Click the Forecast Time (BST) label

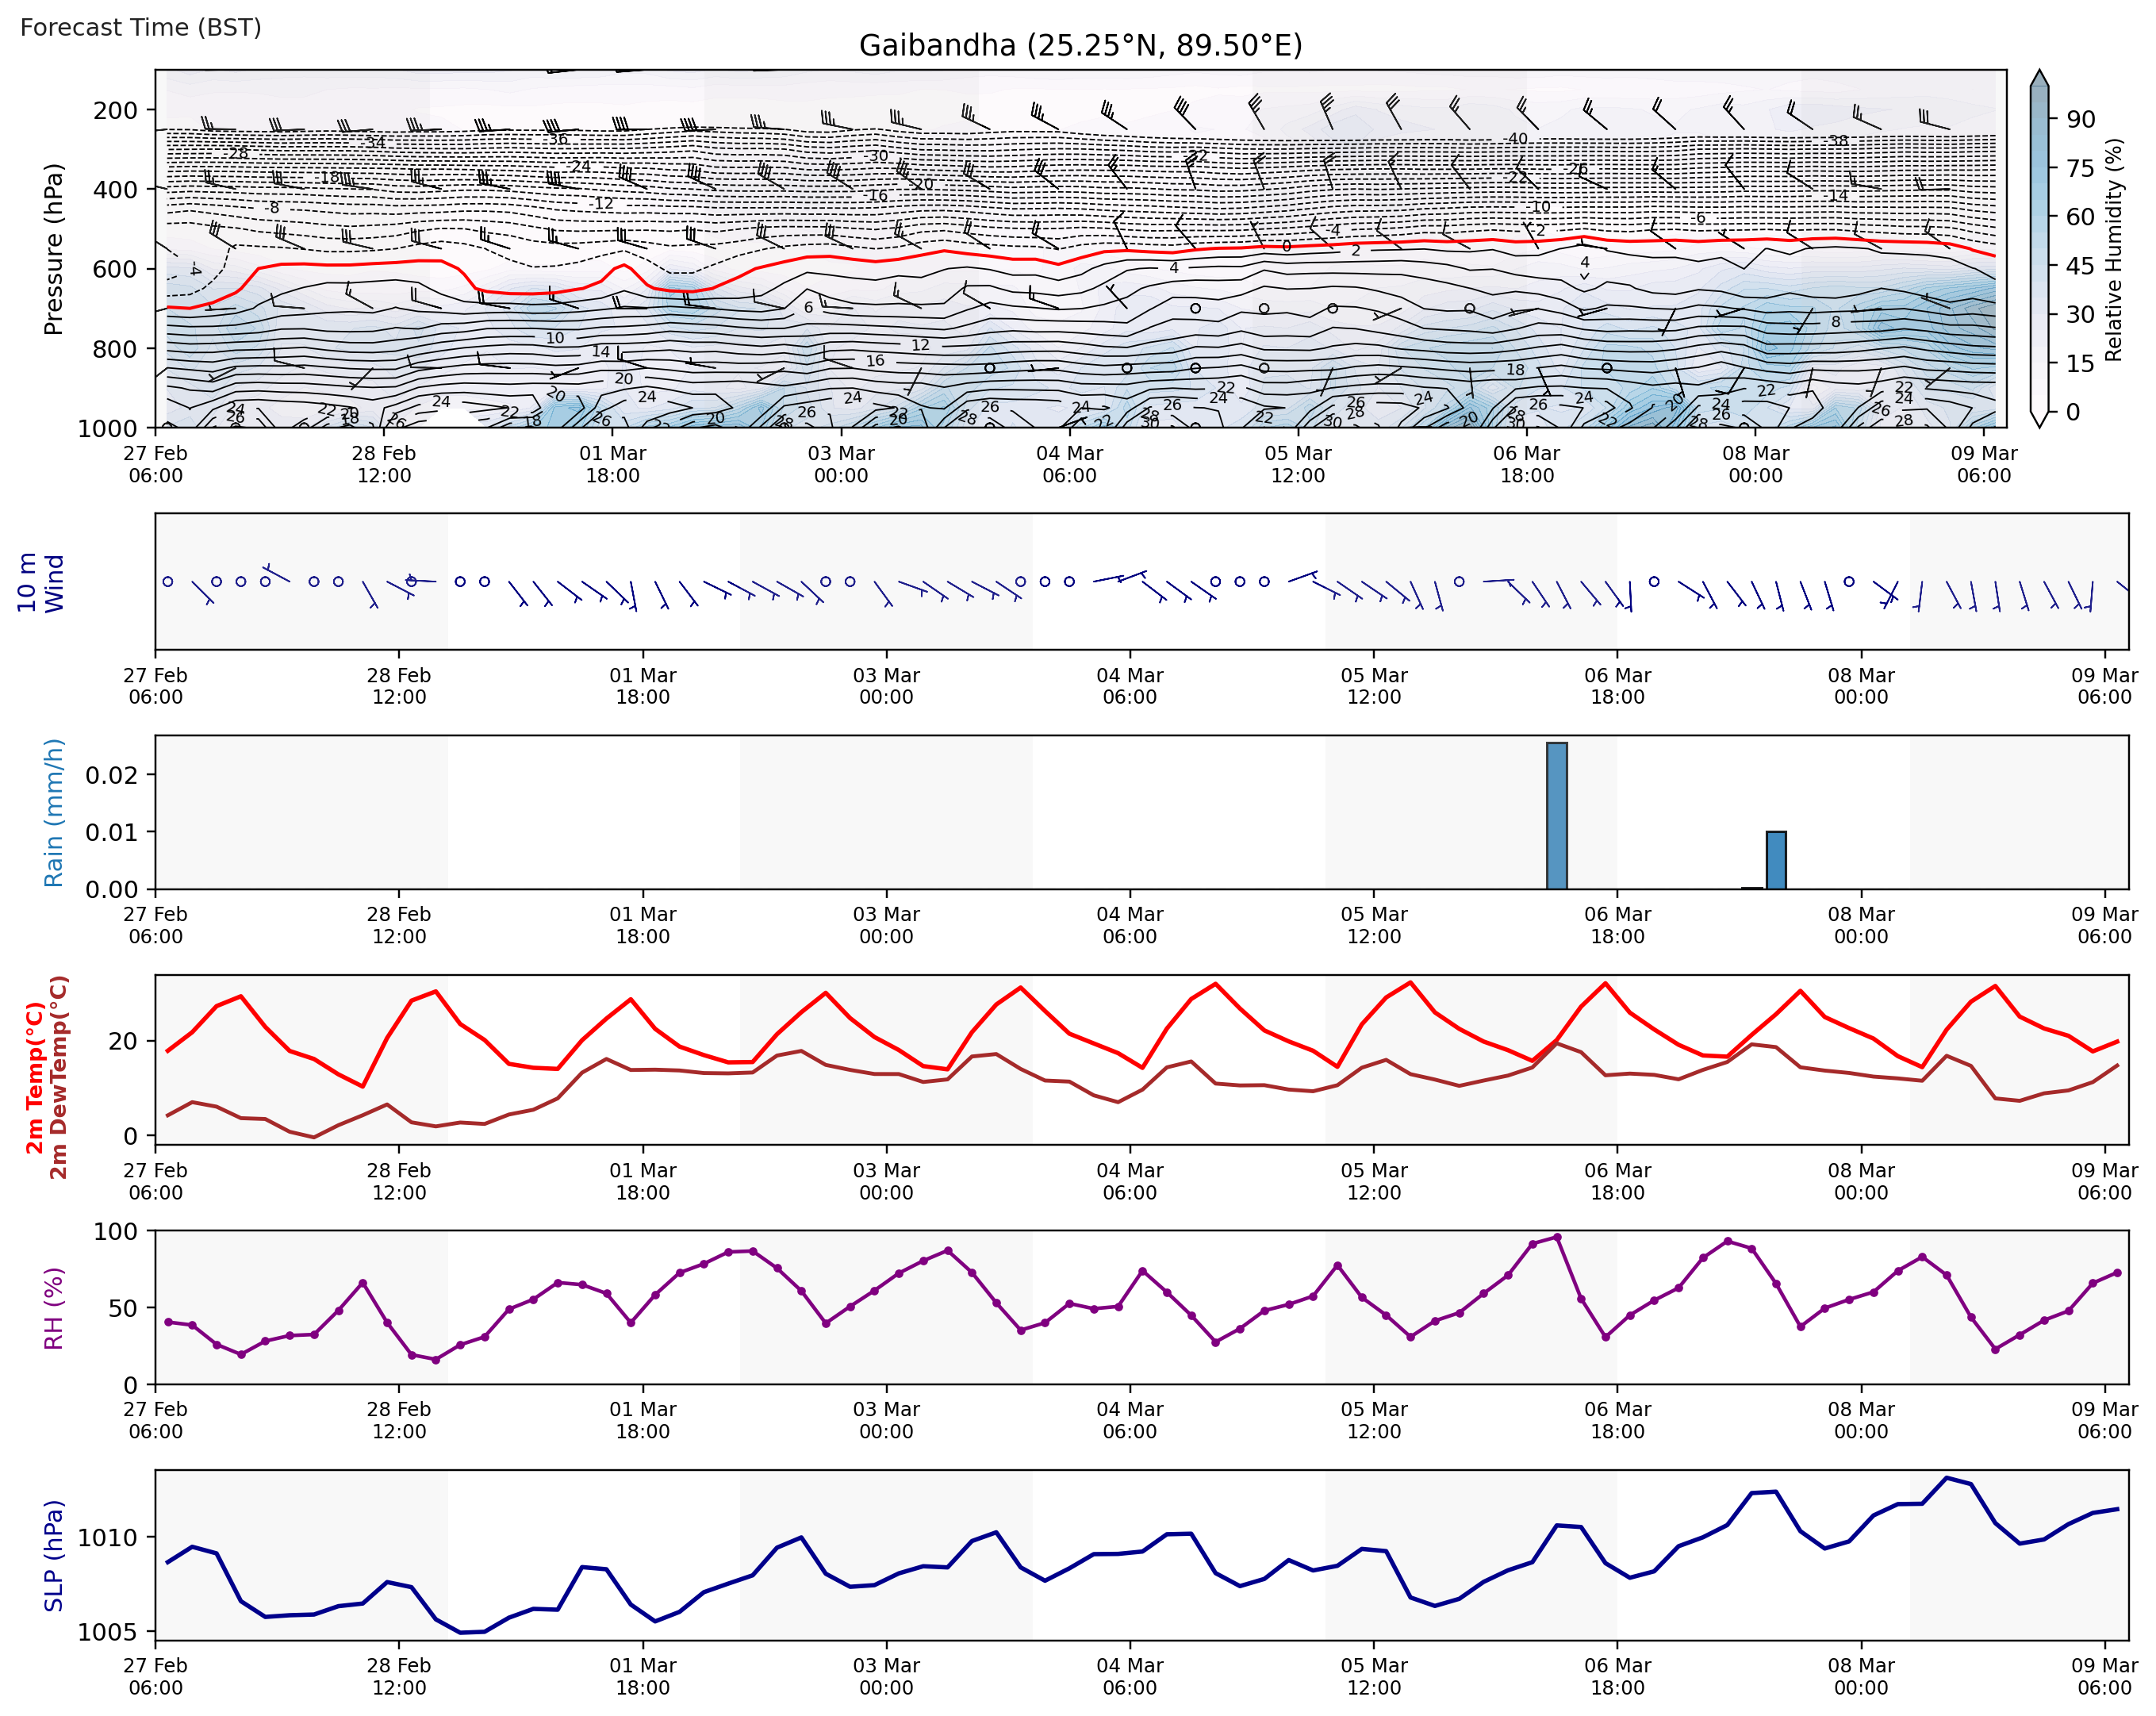pyautogui.click(x=141, y=27)
